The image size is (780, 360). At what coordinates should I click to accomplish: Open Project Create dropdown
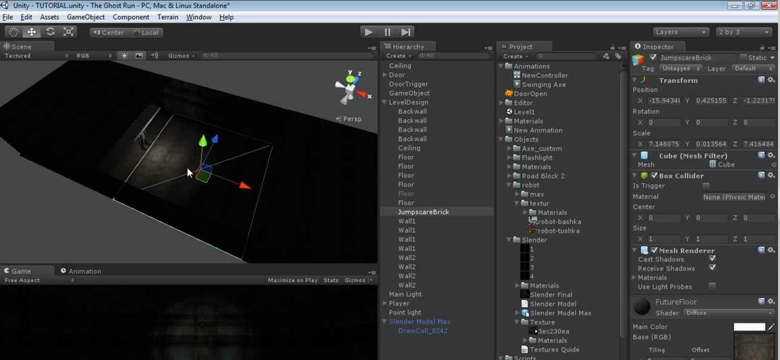pos(515,56)
